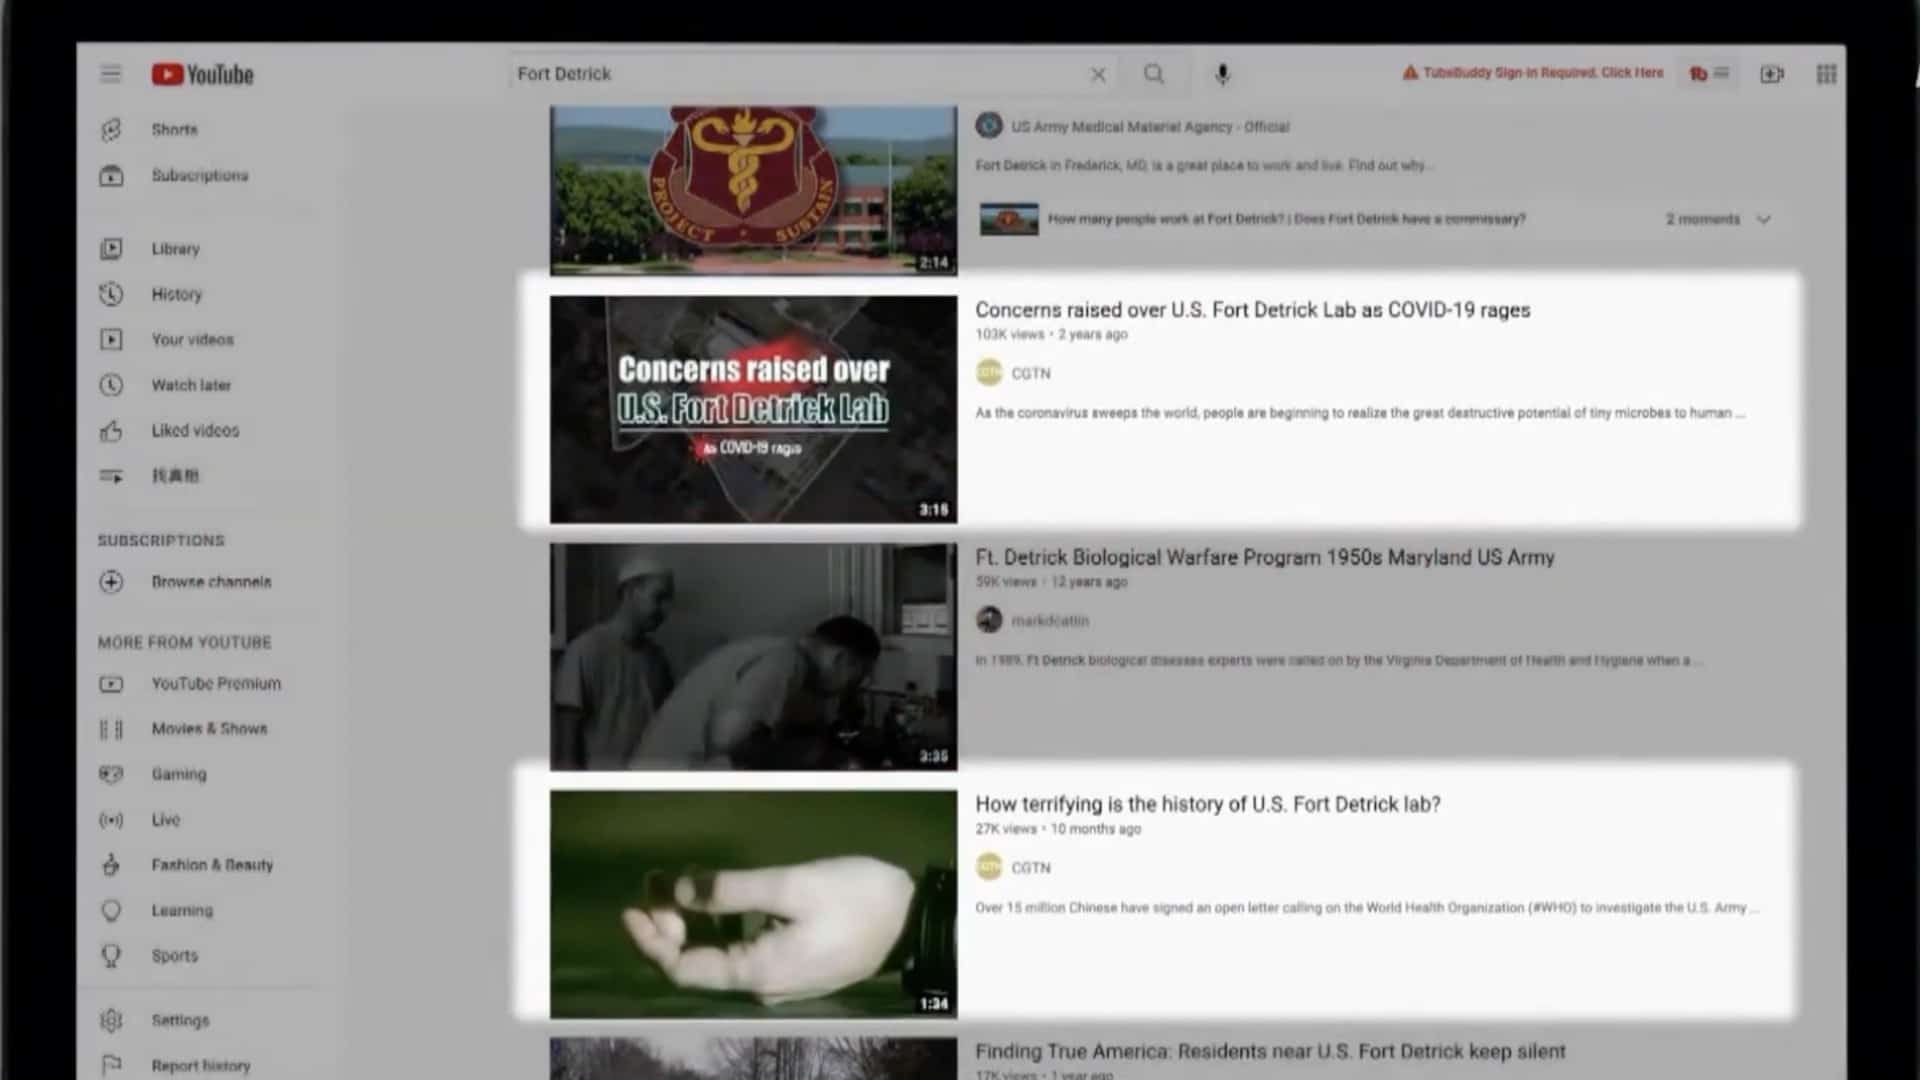Image resolution: width=1920 pixels, height=1080 pixels.
Task: Click the US Army channel avatar
Action: point(989,126)
